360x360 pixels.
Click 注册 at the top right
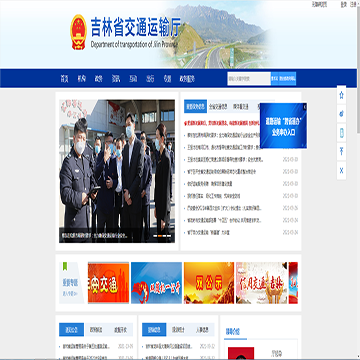pos(353,4)
